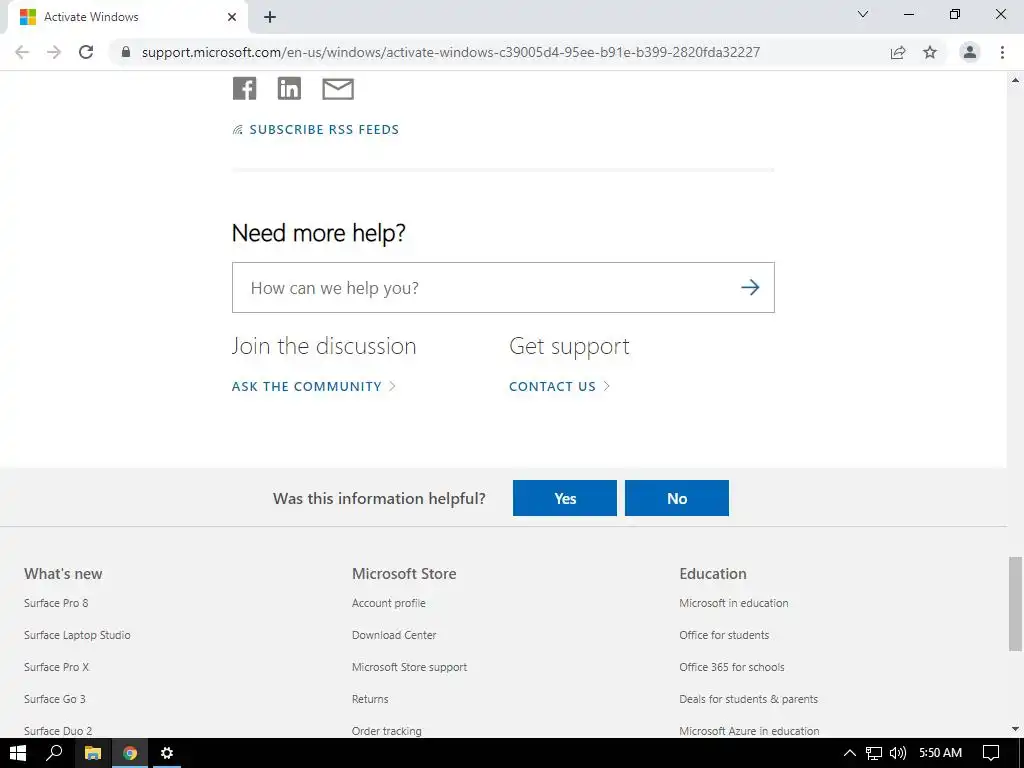
Task: Answer No to the information helpful question
Action: [677, 498]
